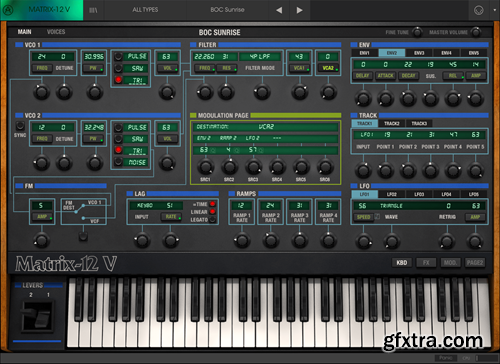Image resolution: width=500 pixels, height=364 pixels.
Task: Click the VCO 1 volume value 63
Action: pos(167,57)
